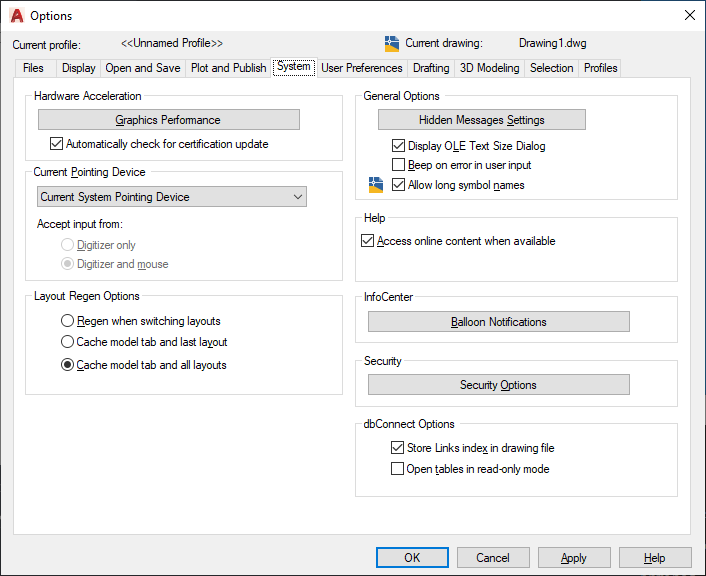Viewport: 706px width, 576px height.
Task: Select Cache model tab and last layout
Action: pos(68,342)
